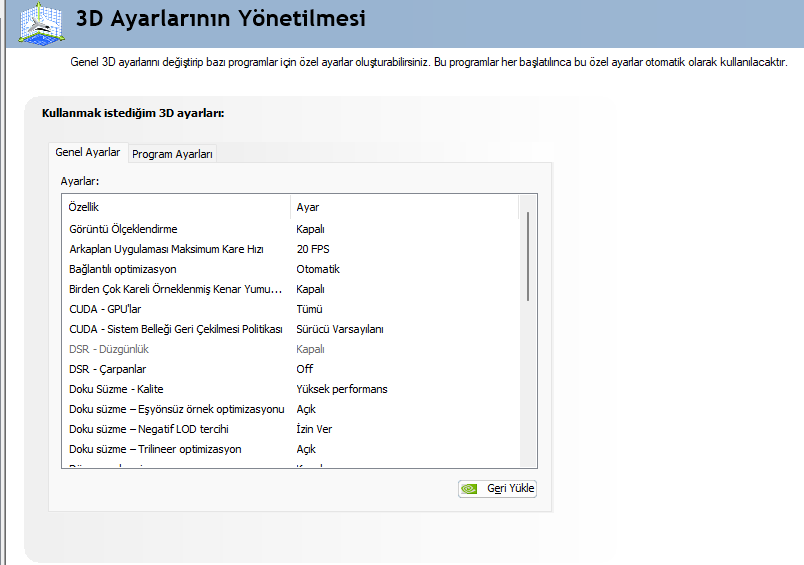Open the Otomatik value dropdown
804x565 pixels.
[318, 269]
